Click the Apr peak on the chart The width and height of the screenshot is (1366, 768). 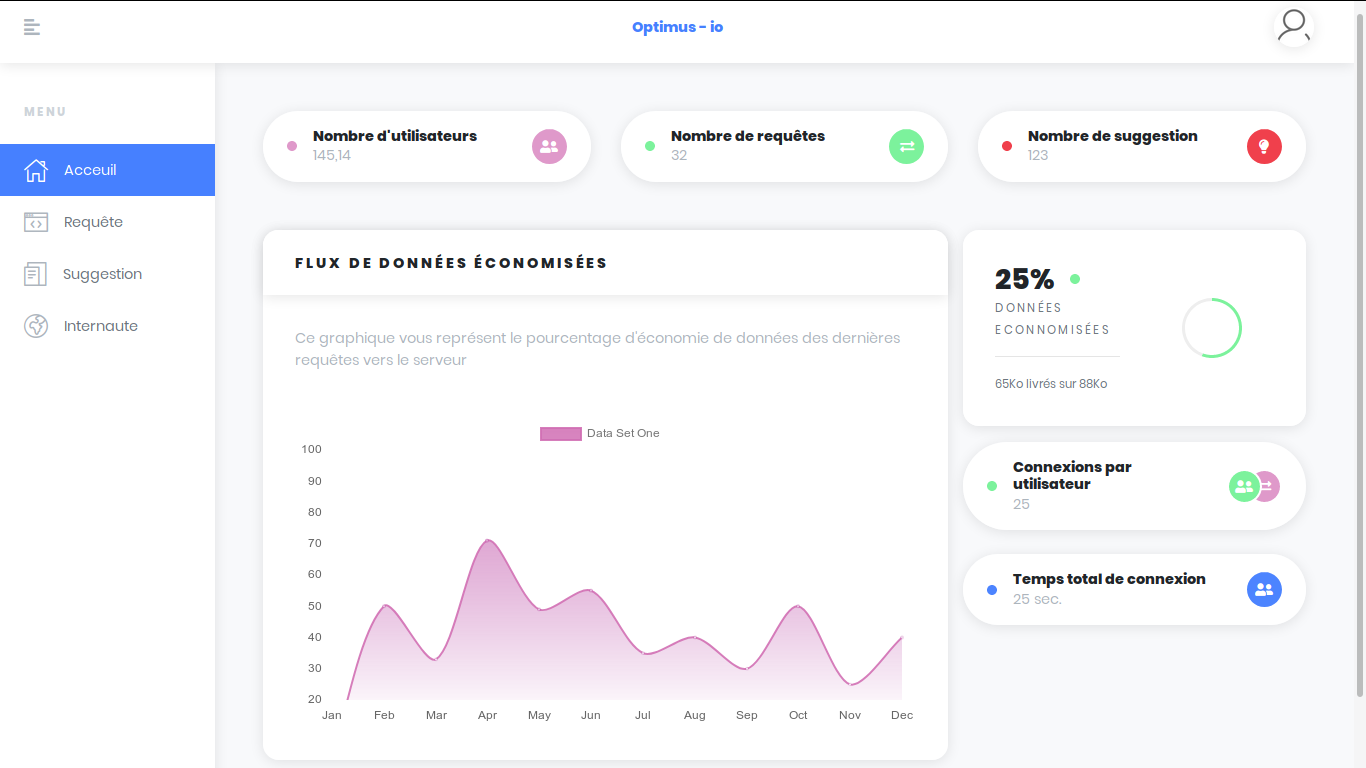pyautogui.click(x=488, y=541)
